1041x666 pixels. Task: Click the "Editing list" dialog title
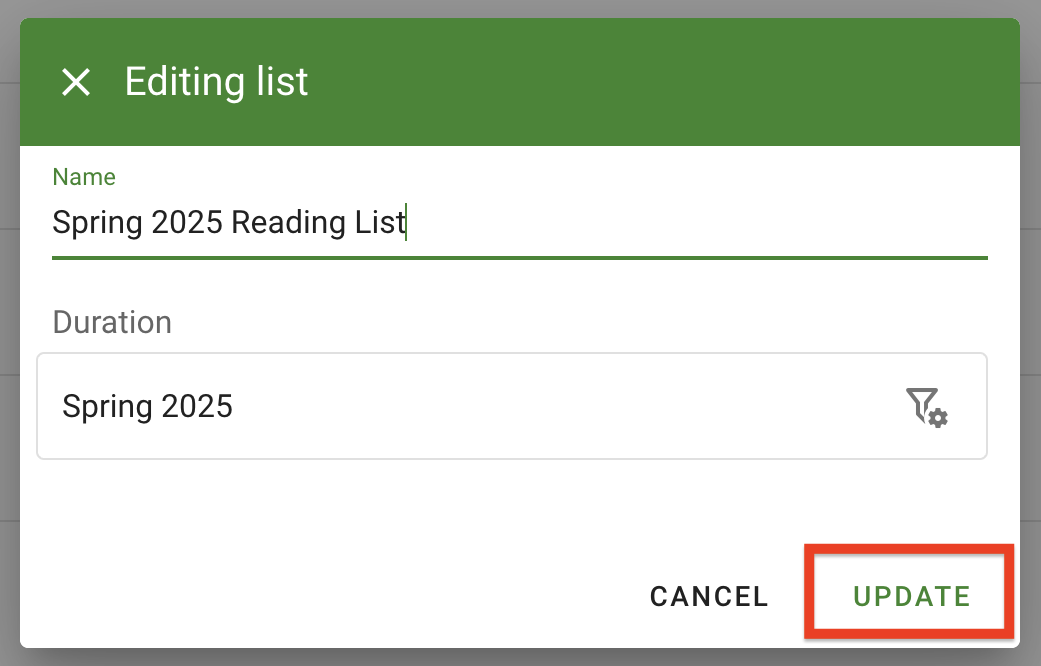click(x=216, y=81)
